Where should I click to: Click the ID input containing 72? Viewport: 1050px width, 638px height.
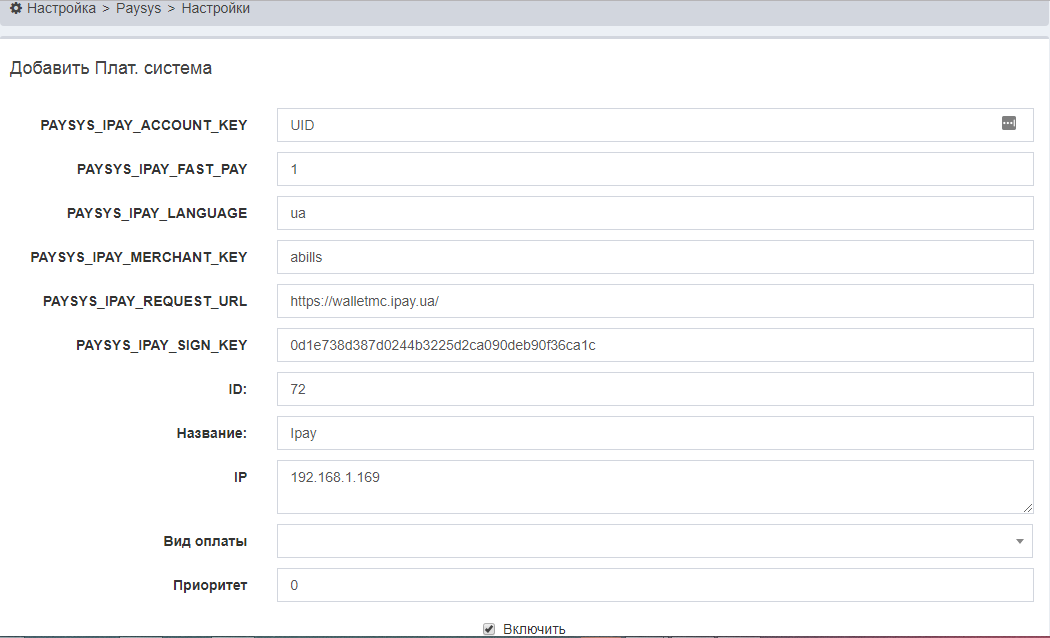coord(655,389)
